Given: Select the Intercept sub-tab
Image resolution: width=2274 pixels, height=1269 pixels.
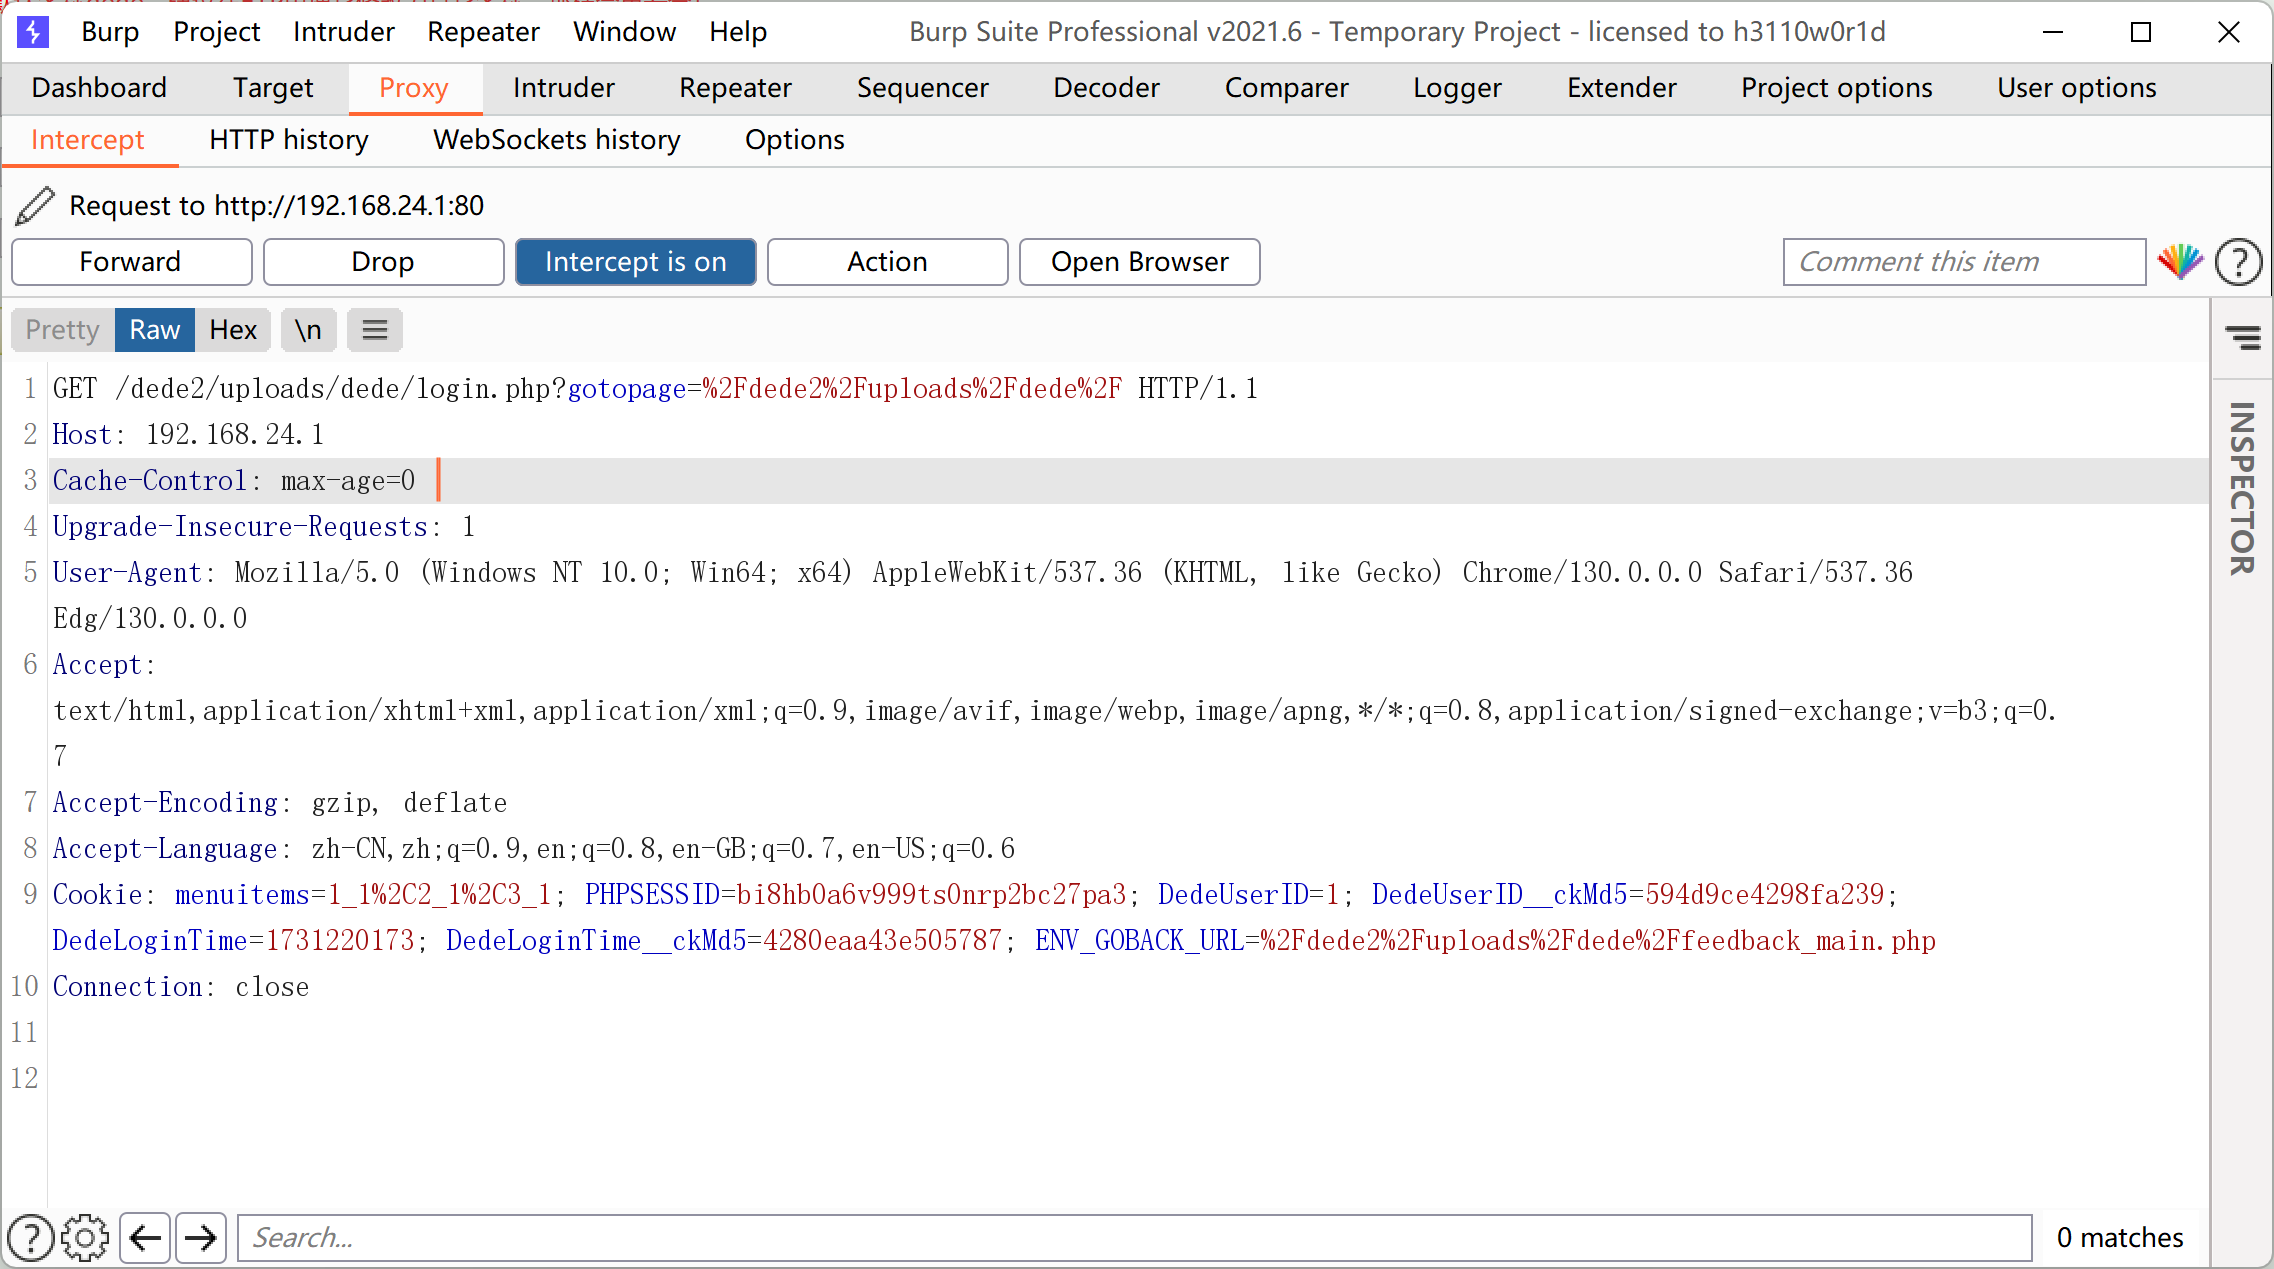Looking at the screenshot, I should (x=88, y=140).
